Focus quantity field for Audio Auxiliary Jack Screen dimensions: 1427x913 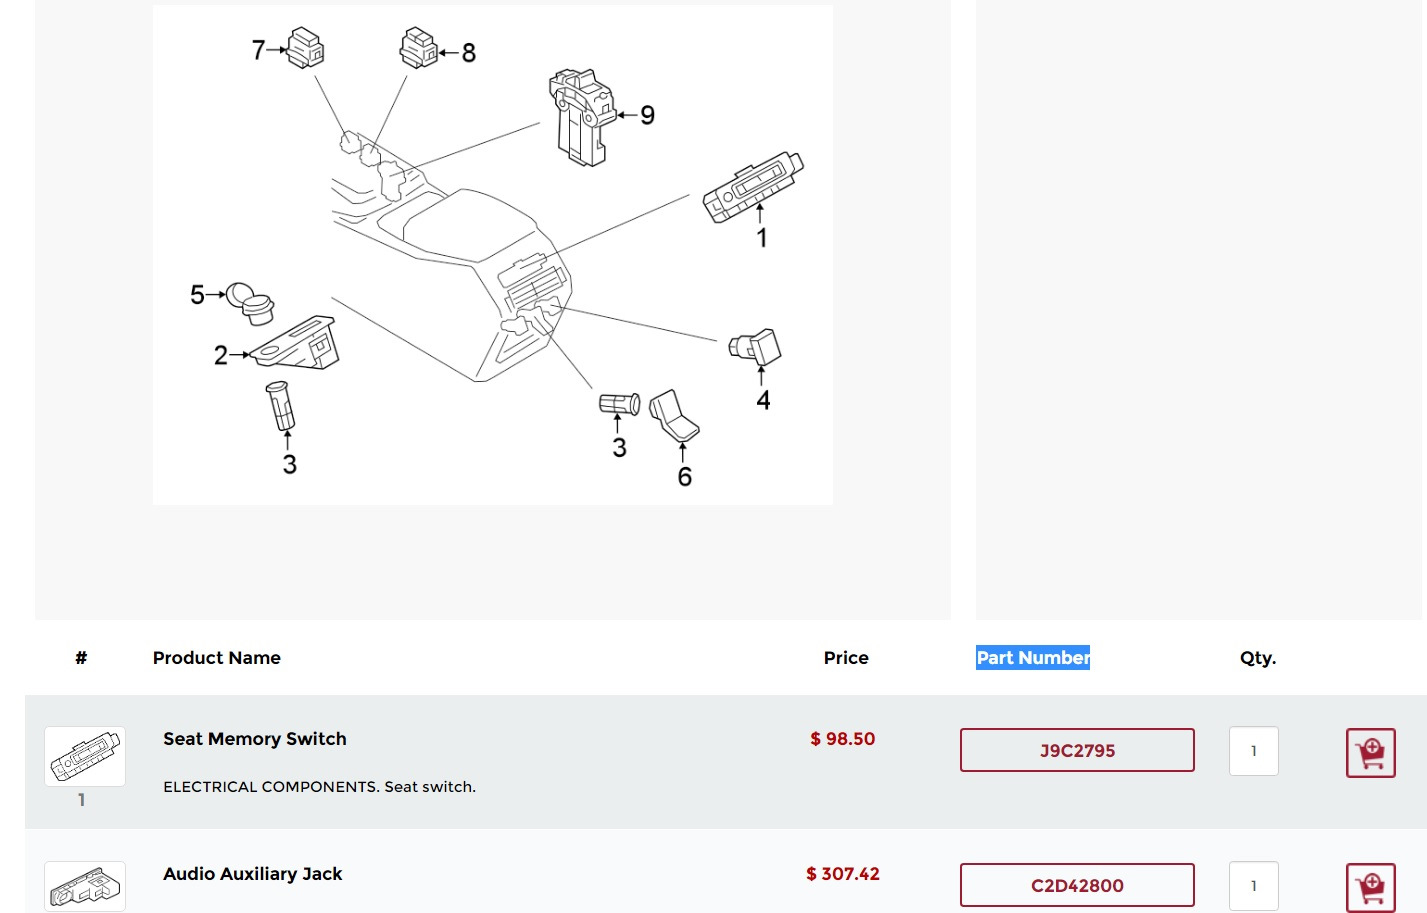tap(1253, 886)
